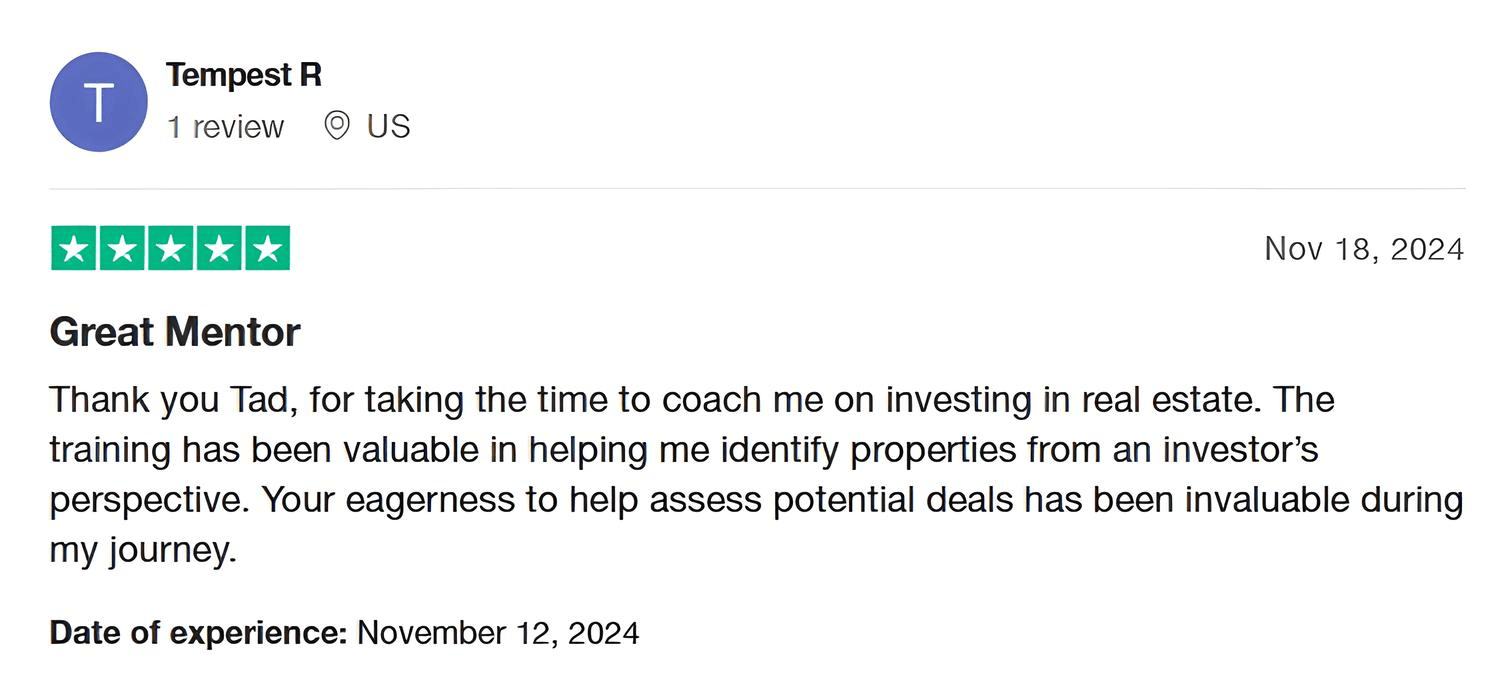The image size is (1512, 680).
Task: Click the purple "T" avatar circle
Action: tap(98, 102)
